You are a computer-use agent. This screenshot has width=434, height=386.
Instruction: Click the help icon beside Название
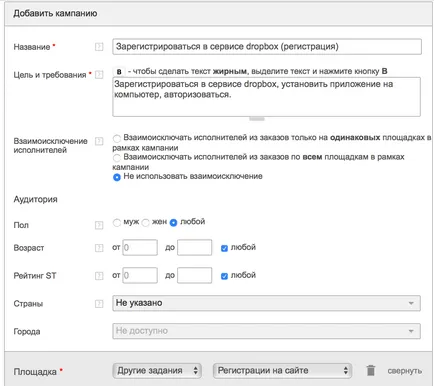click(99, 47)
